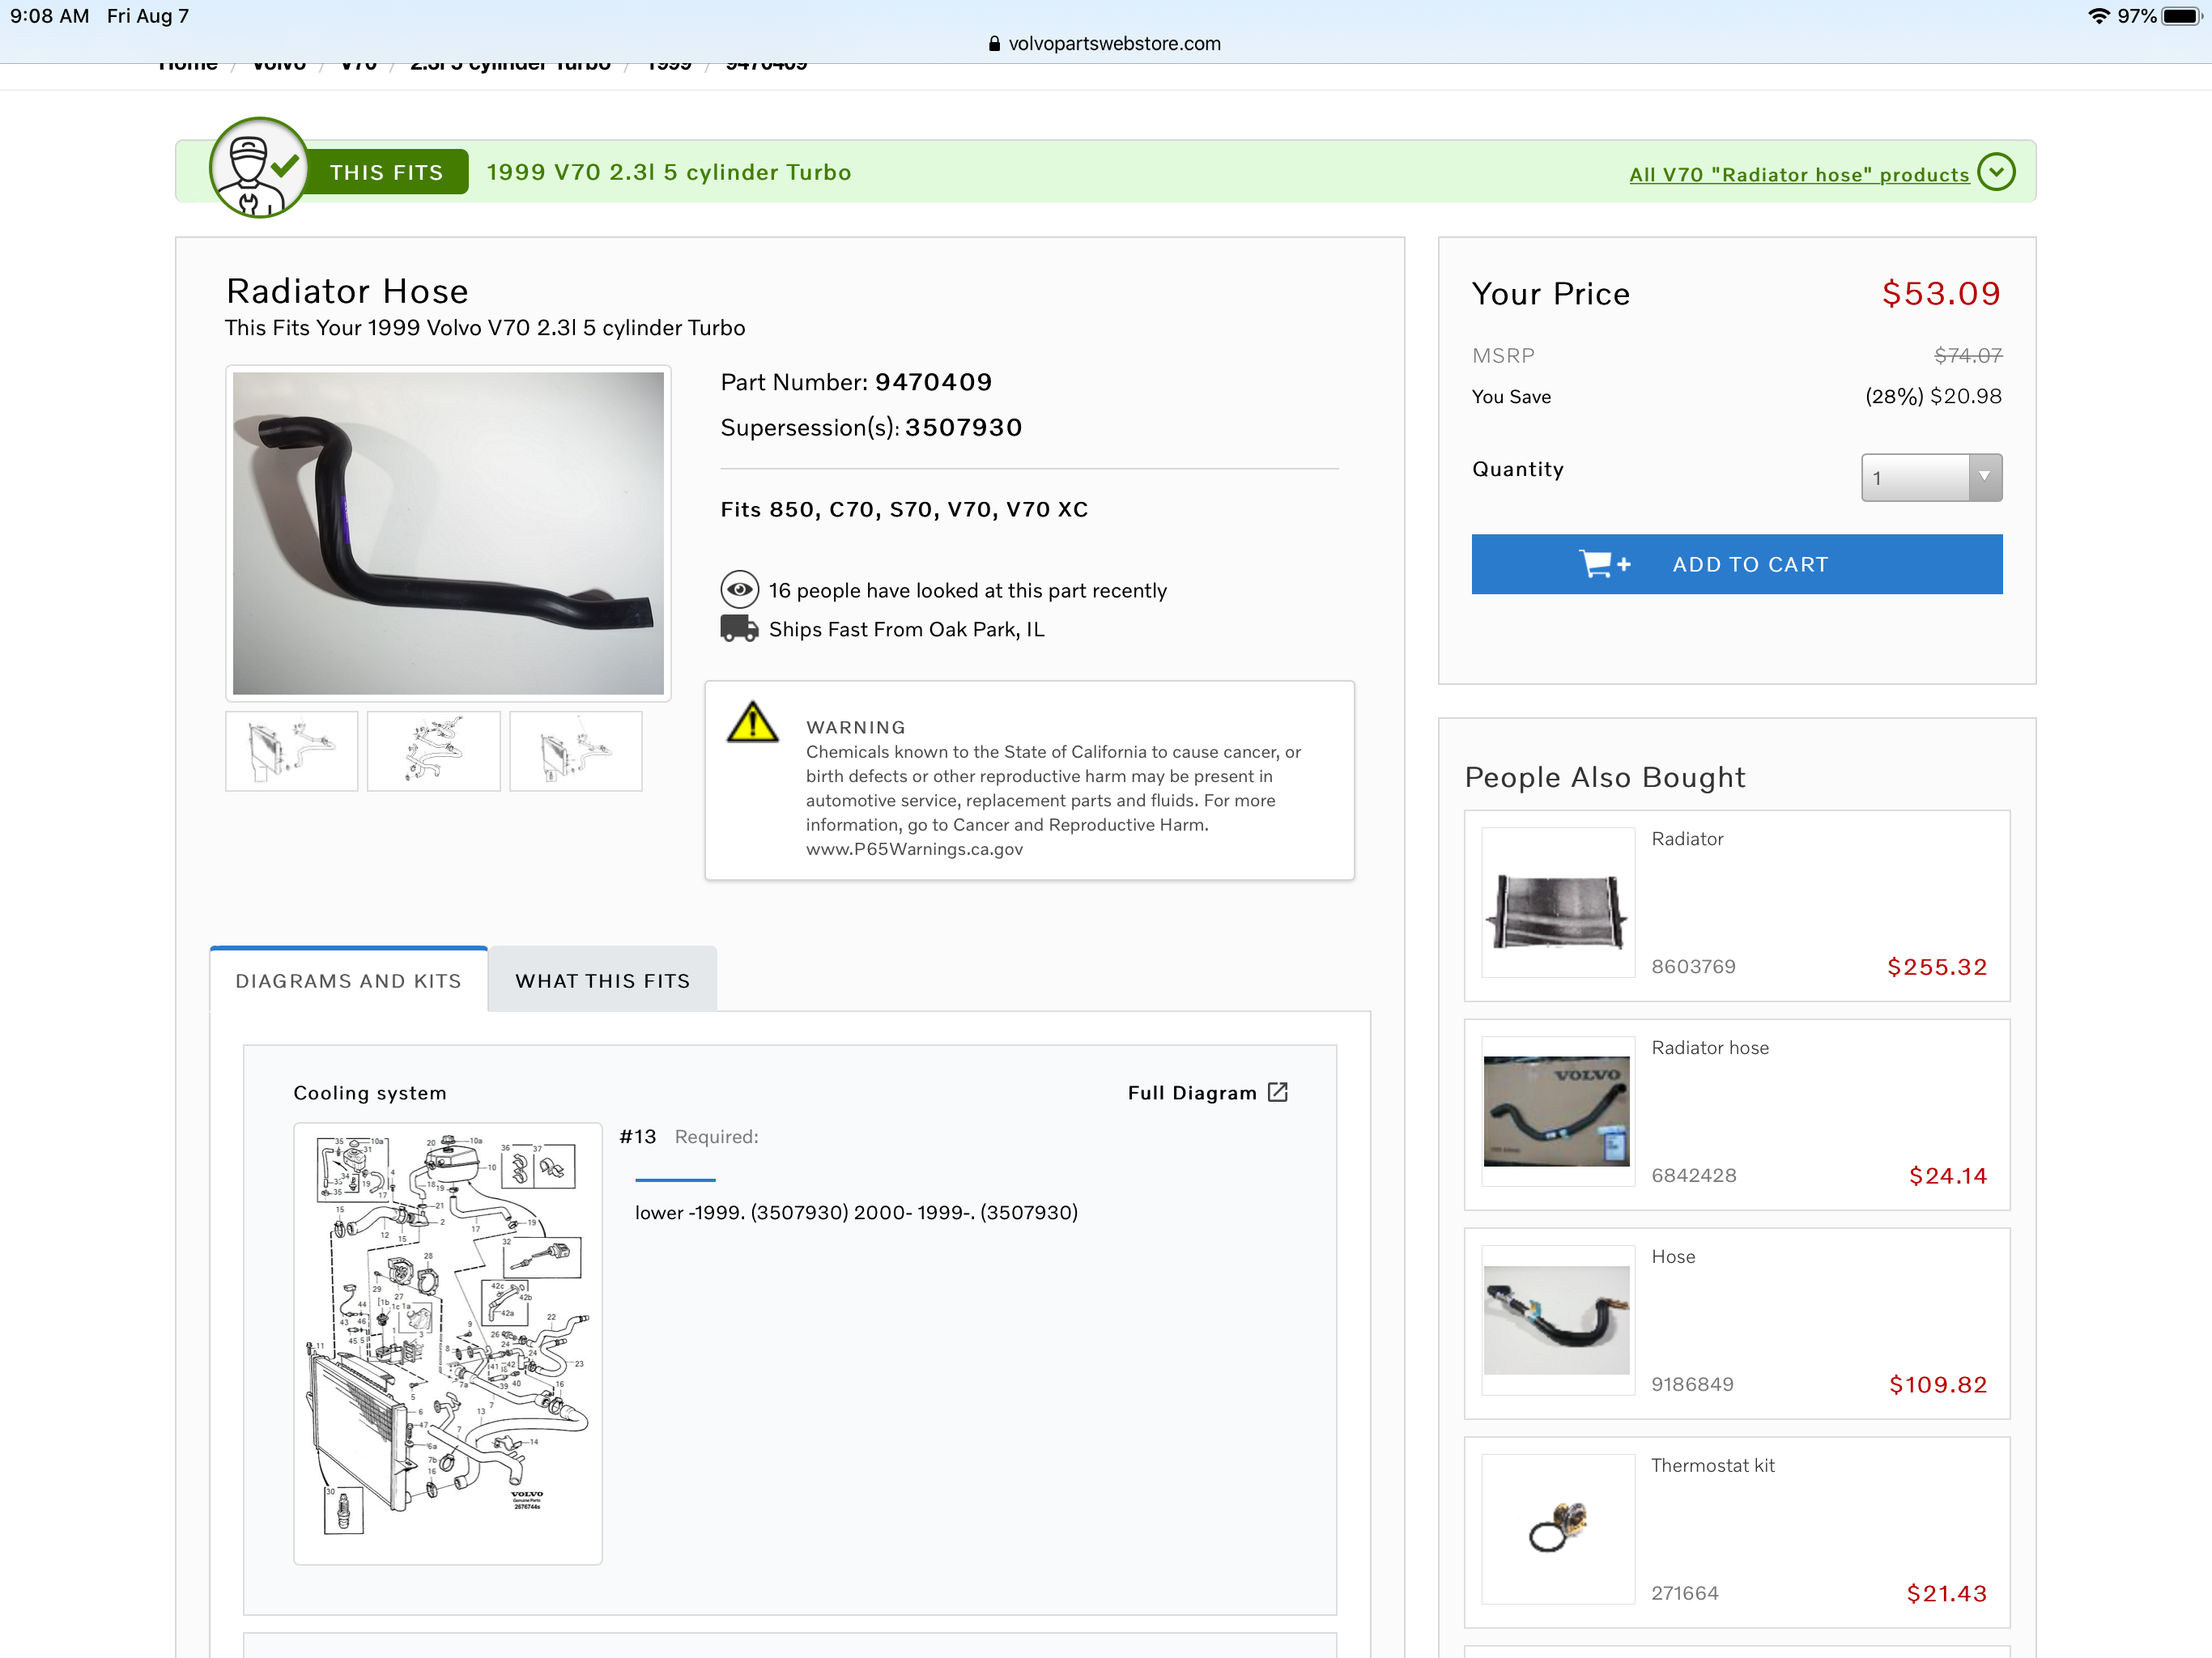Open Full Diagram external link icon
The height and width of the screenshot is (1658, 2212).
(x=1278, y=1092)
